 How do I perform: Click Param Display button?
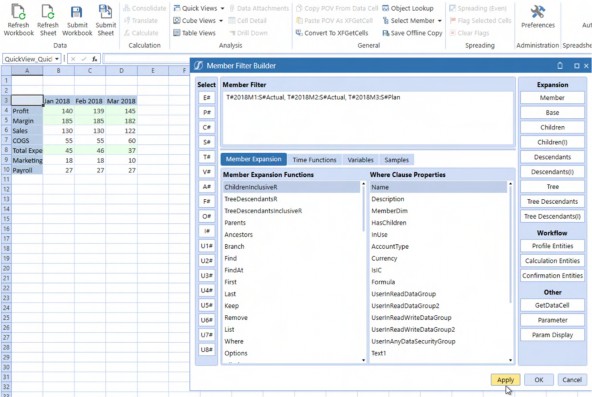[552, 335]
